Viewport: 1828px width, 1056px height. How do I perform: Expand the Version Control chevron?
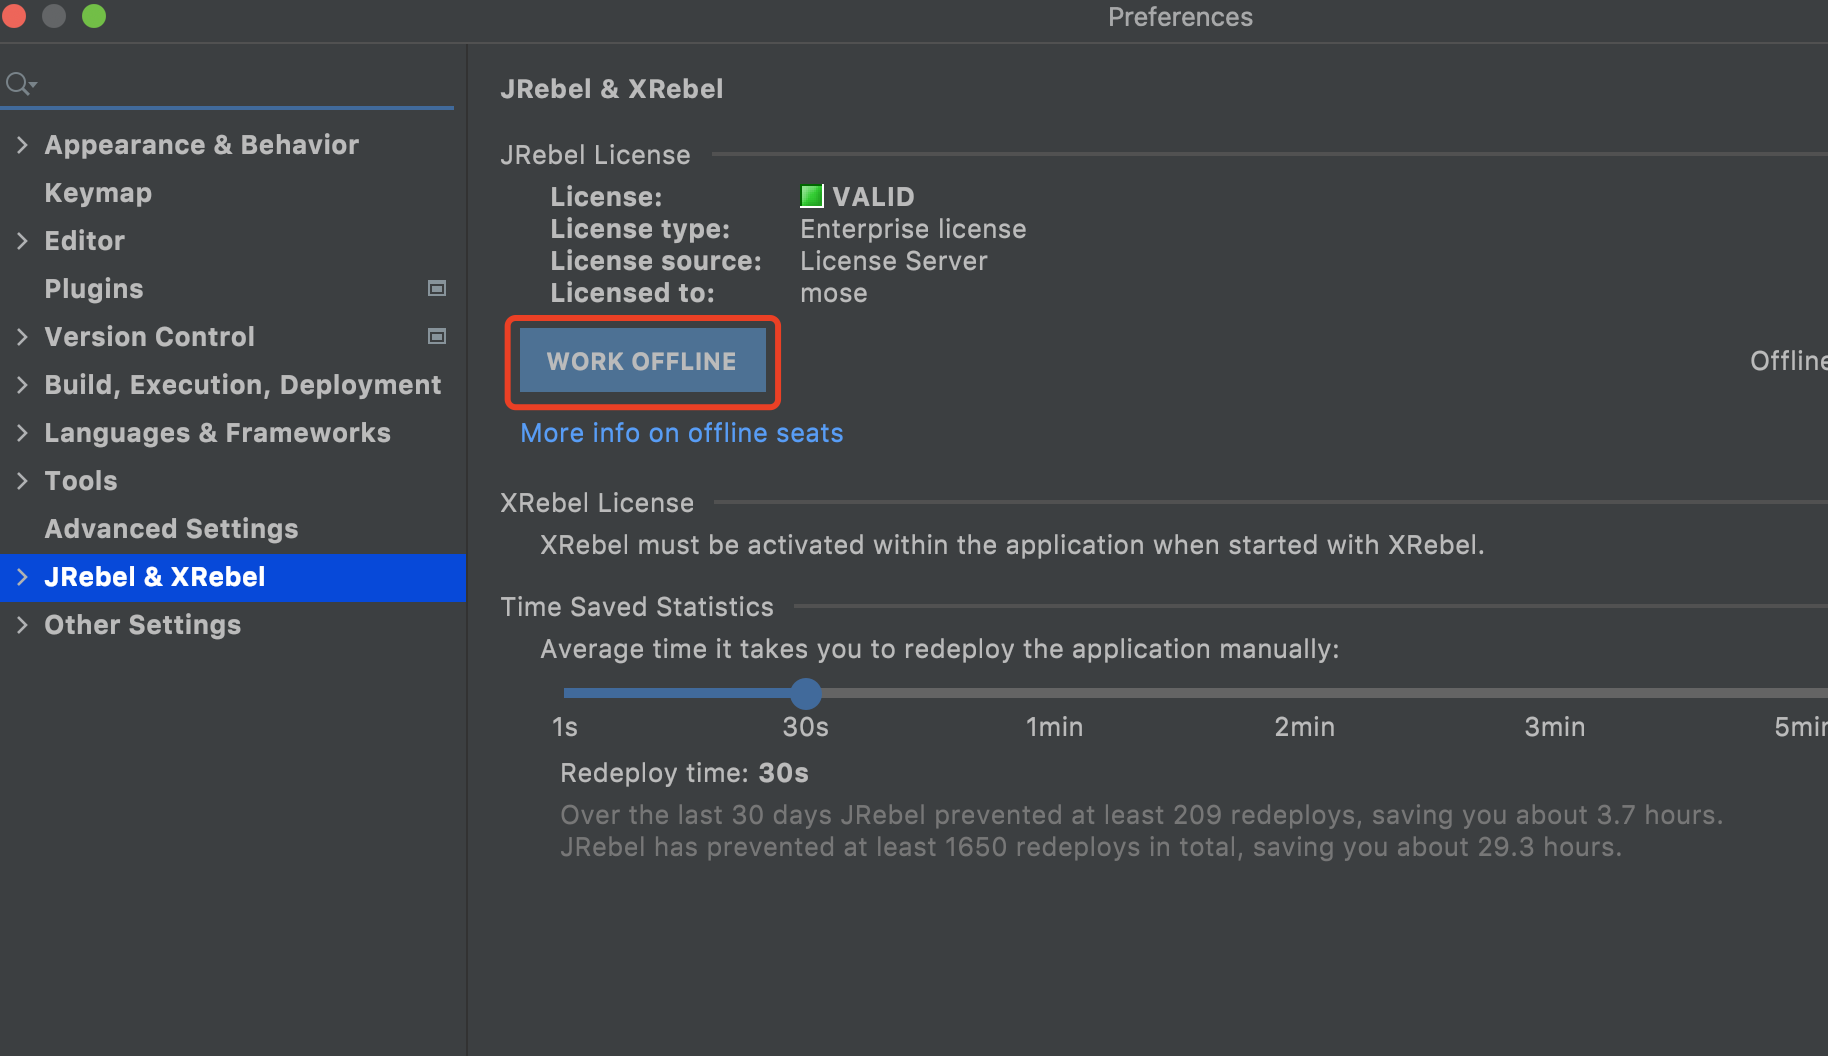pyautogui.click(x=22, y=337)
